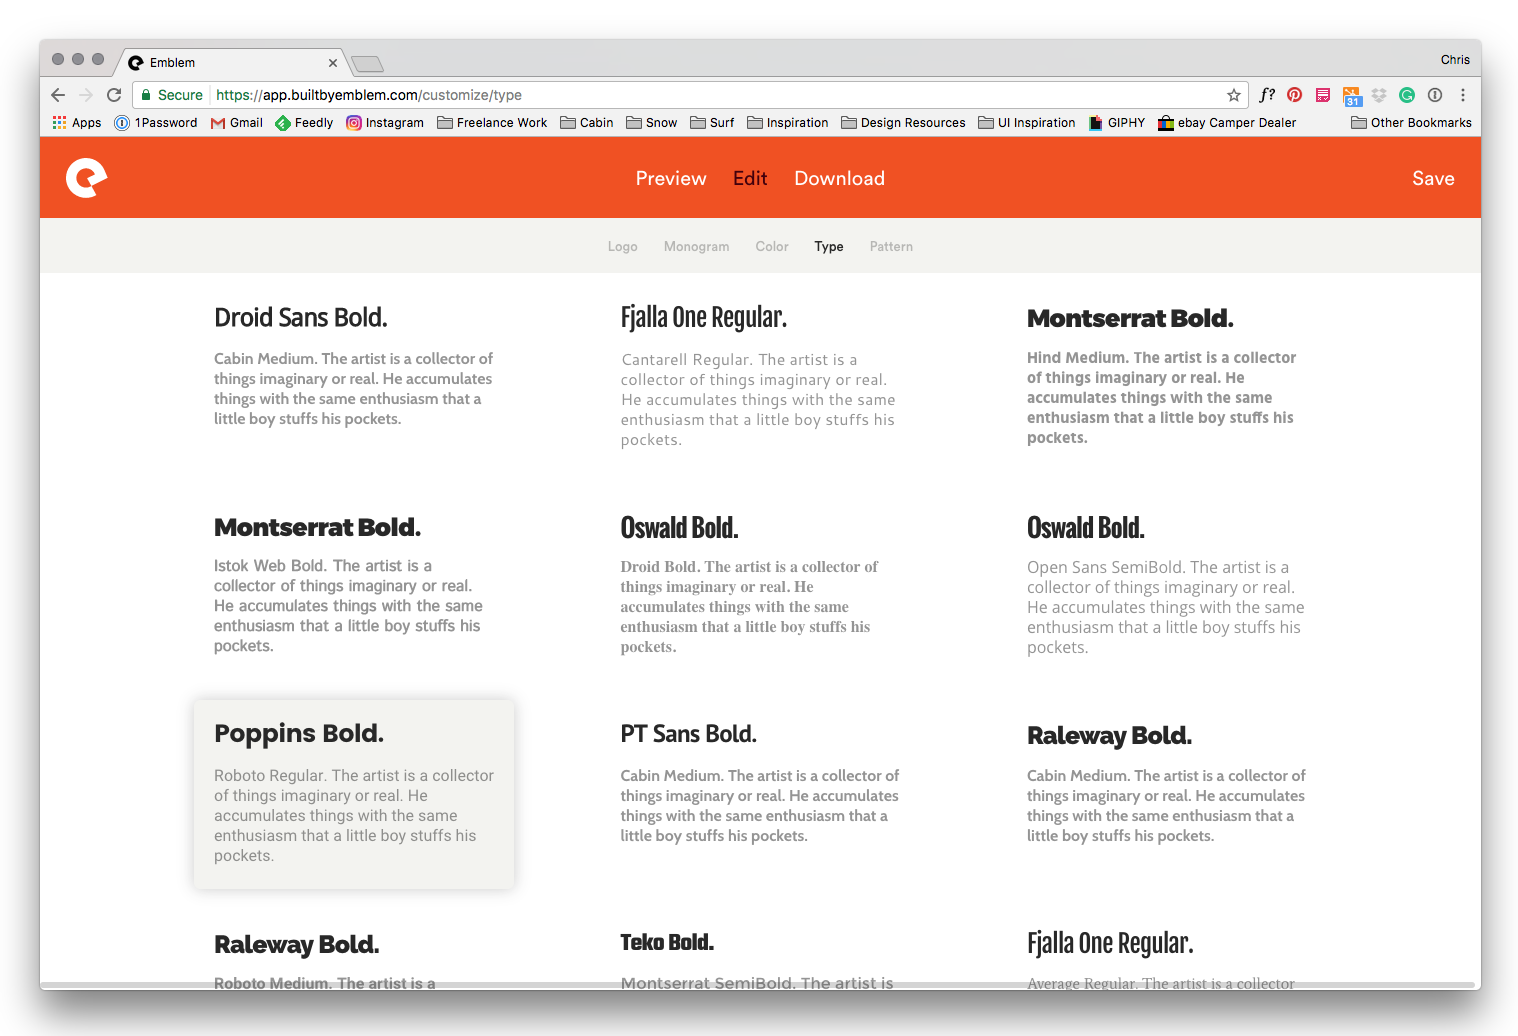Expand Freelance Work bookmark folder
This screenshot has width=1518, height=1036.
492,123
